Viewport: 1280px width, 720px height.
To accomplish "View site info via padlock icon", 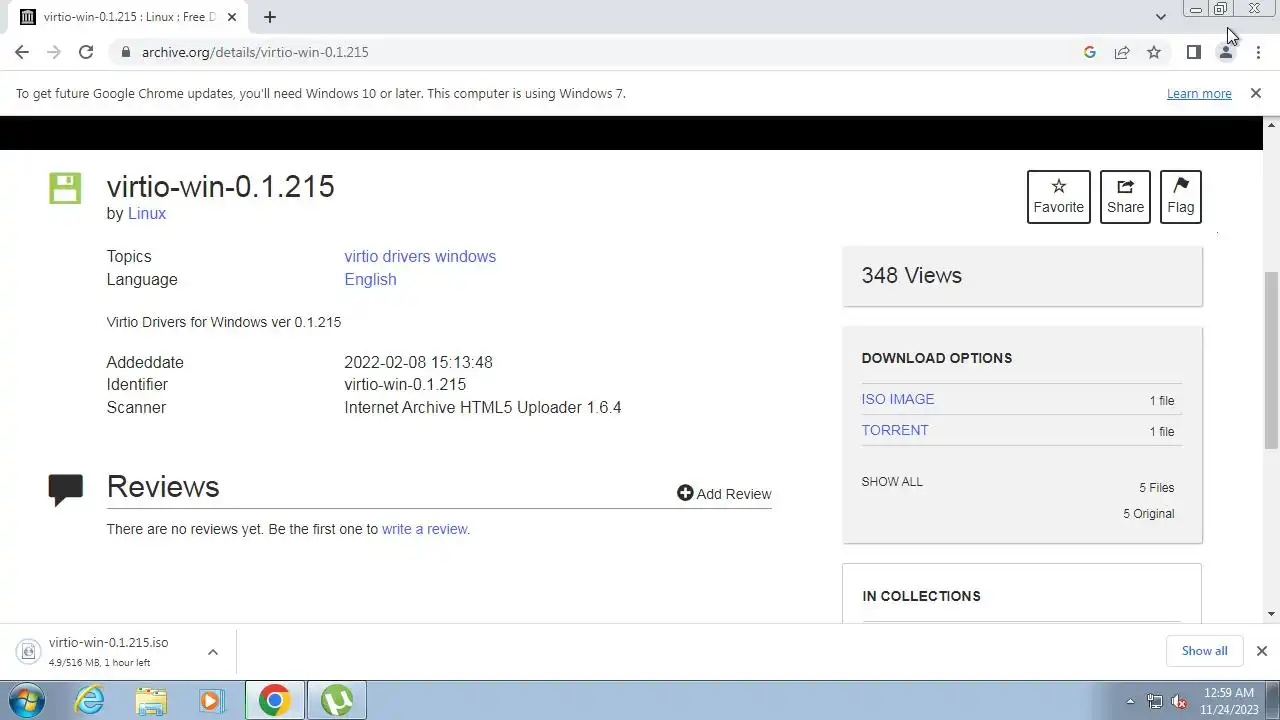I will pyautogui.click(x=125, y=52).
